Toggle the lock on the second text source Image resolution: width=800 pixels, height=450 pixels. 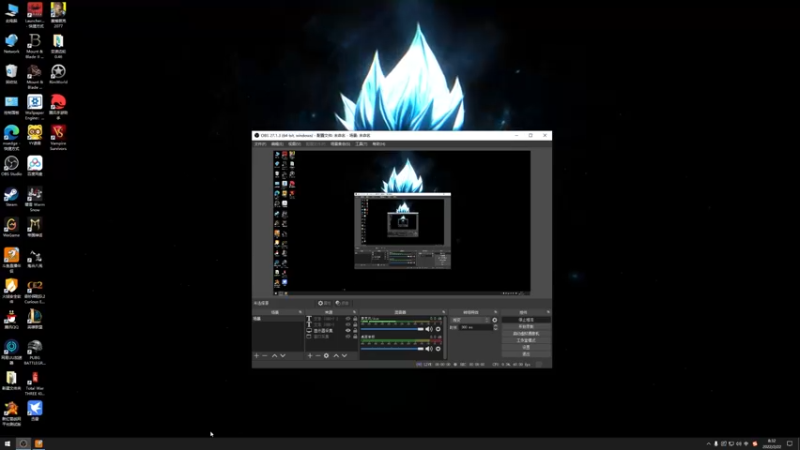click(355, 324)
